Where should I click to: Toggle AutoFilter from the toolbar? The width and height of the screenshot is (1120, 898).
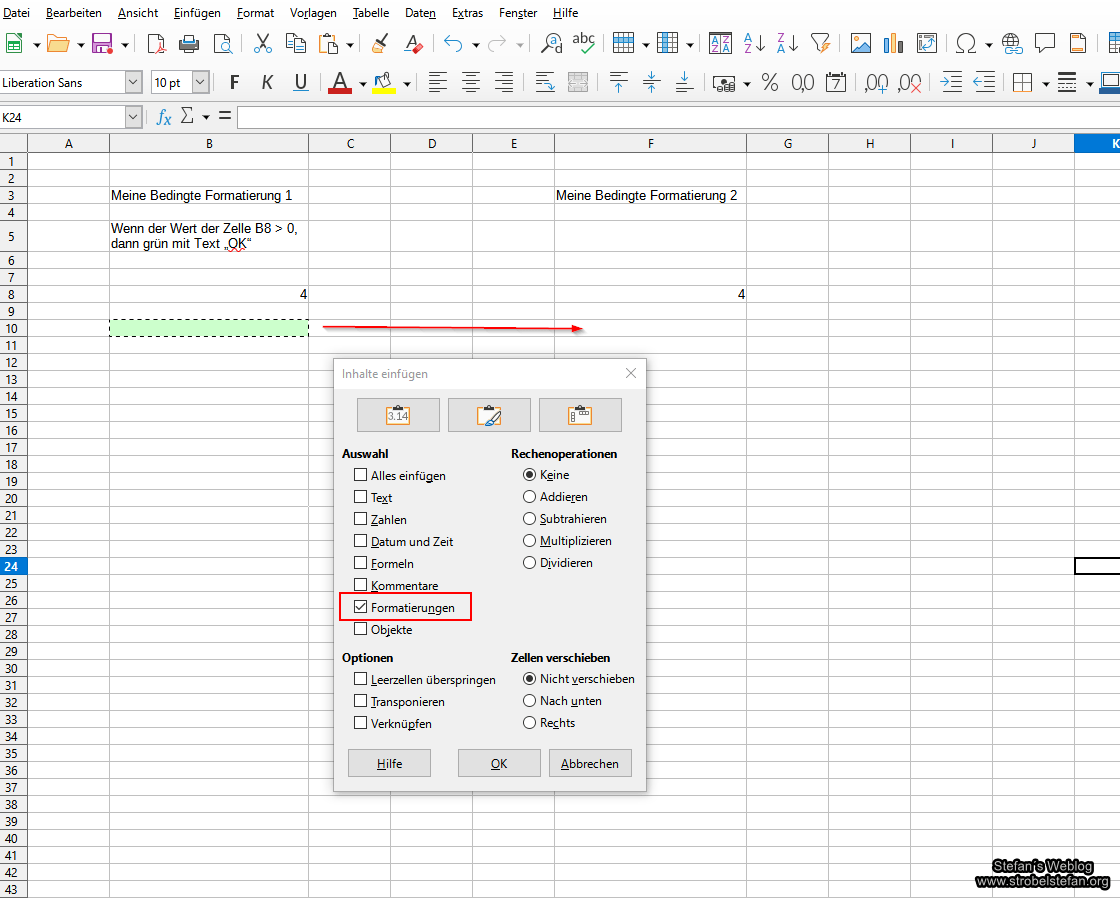821,43
